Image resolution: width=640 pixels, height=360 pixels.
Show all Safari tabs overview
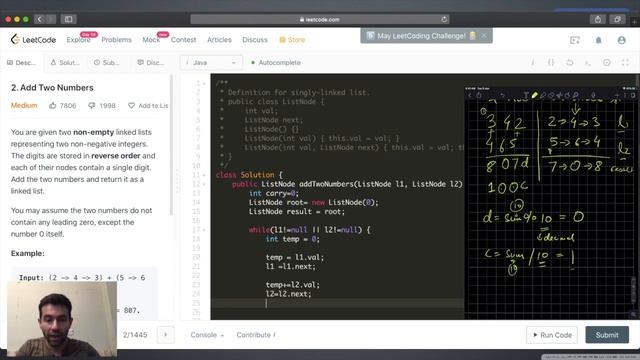617,19
